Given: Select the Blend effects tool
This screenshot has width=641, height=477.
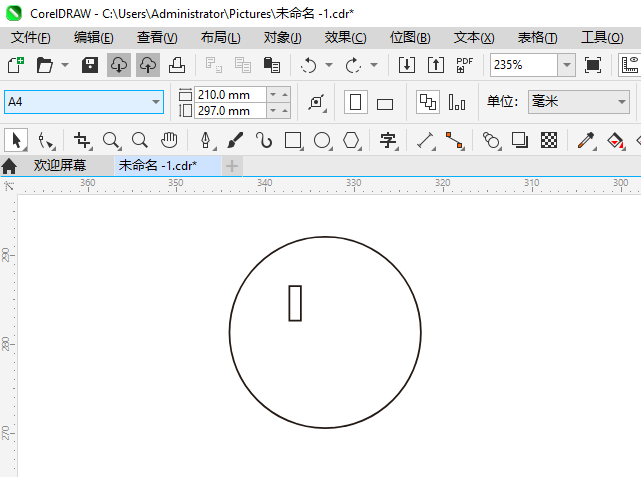Looking at the screenshot, I should click(491, 140).
